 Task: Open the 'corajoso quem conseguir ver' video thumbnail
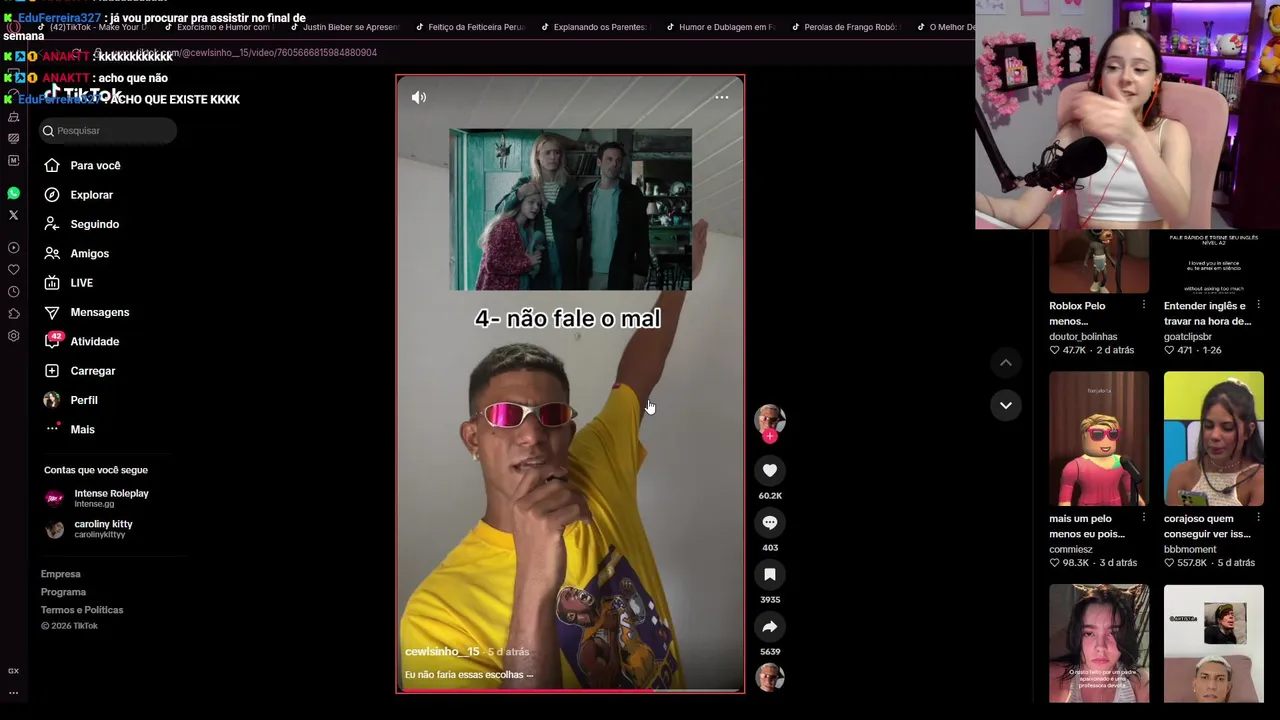point(1214,439)
